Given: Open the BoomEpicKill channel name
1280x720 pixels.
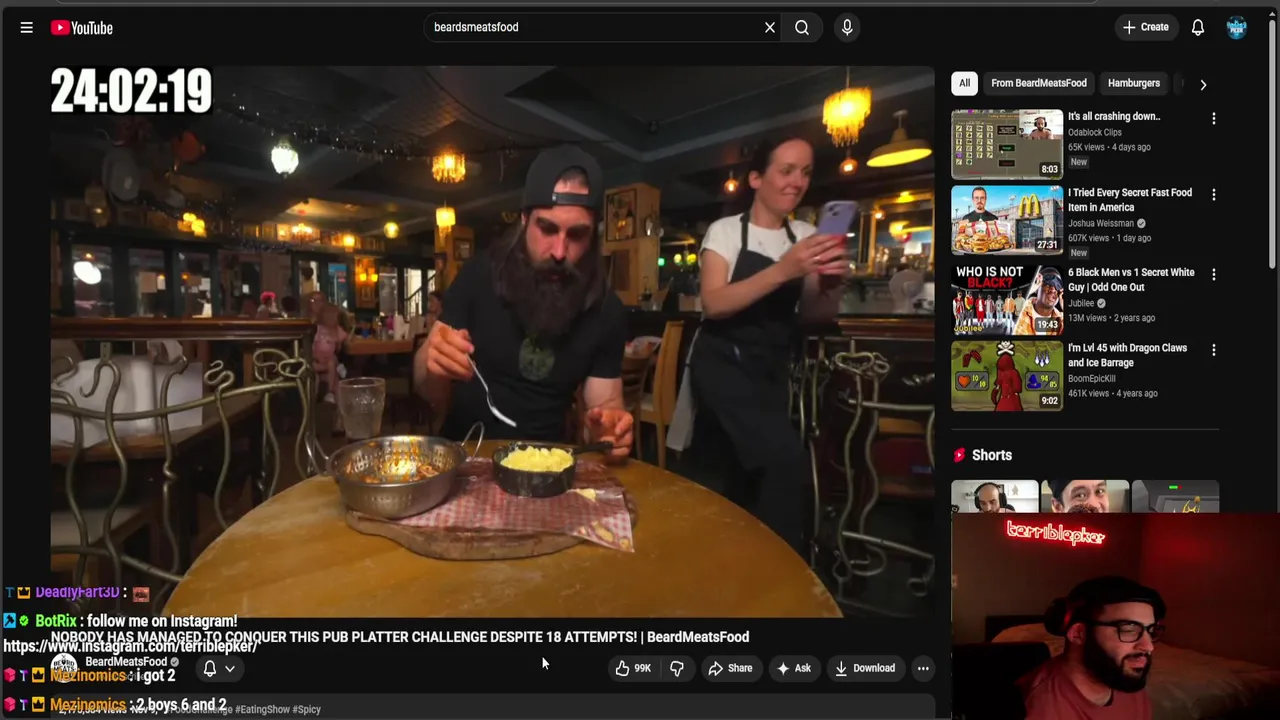Looking at the screenshot, I should (1094, 378).
